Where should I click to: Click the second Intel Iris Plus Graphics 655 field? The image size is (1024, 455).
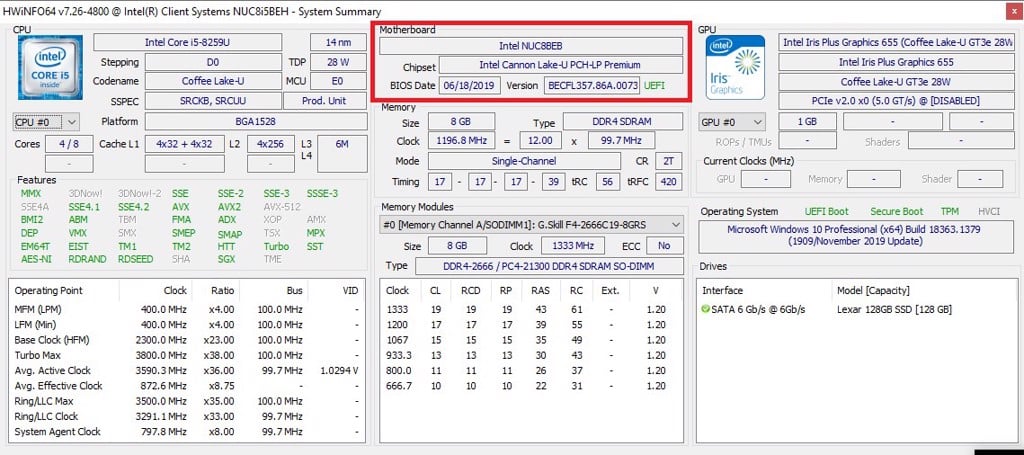[897, 62]
